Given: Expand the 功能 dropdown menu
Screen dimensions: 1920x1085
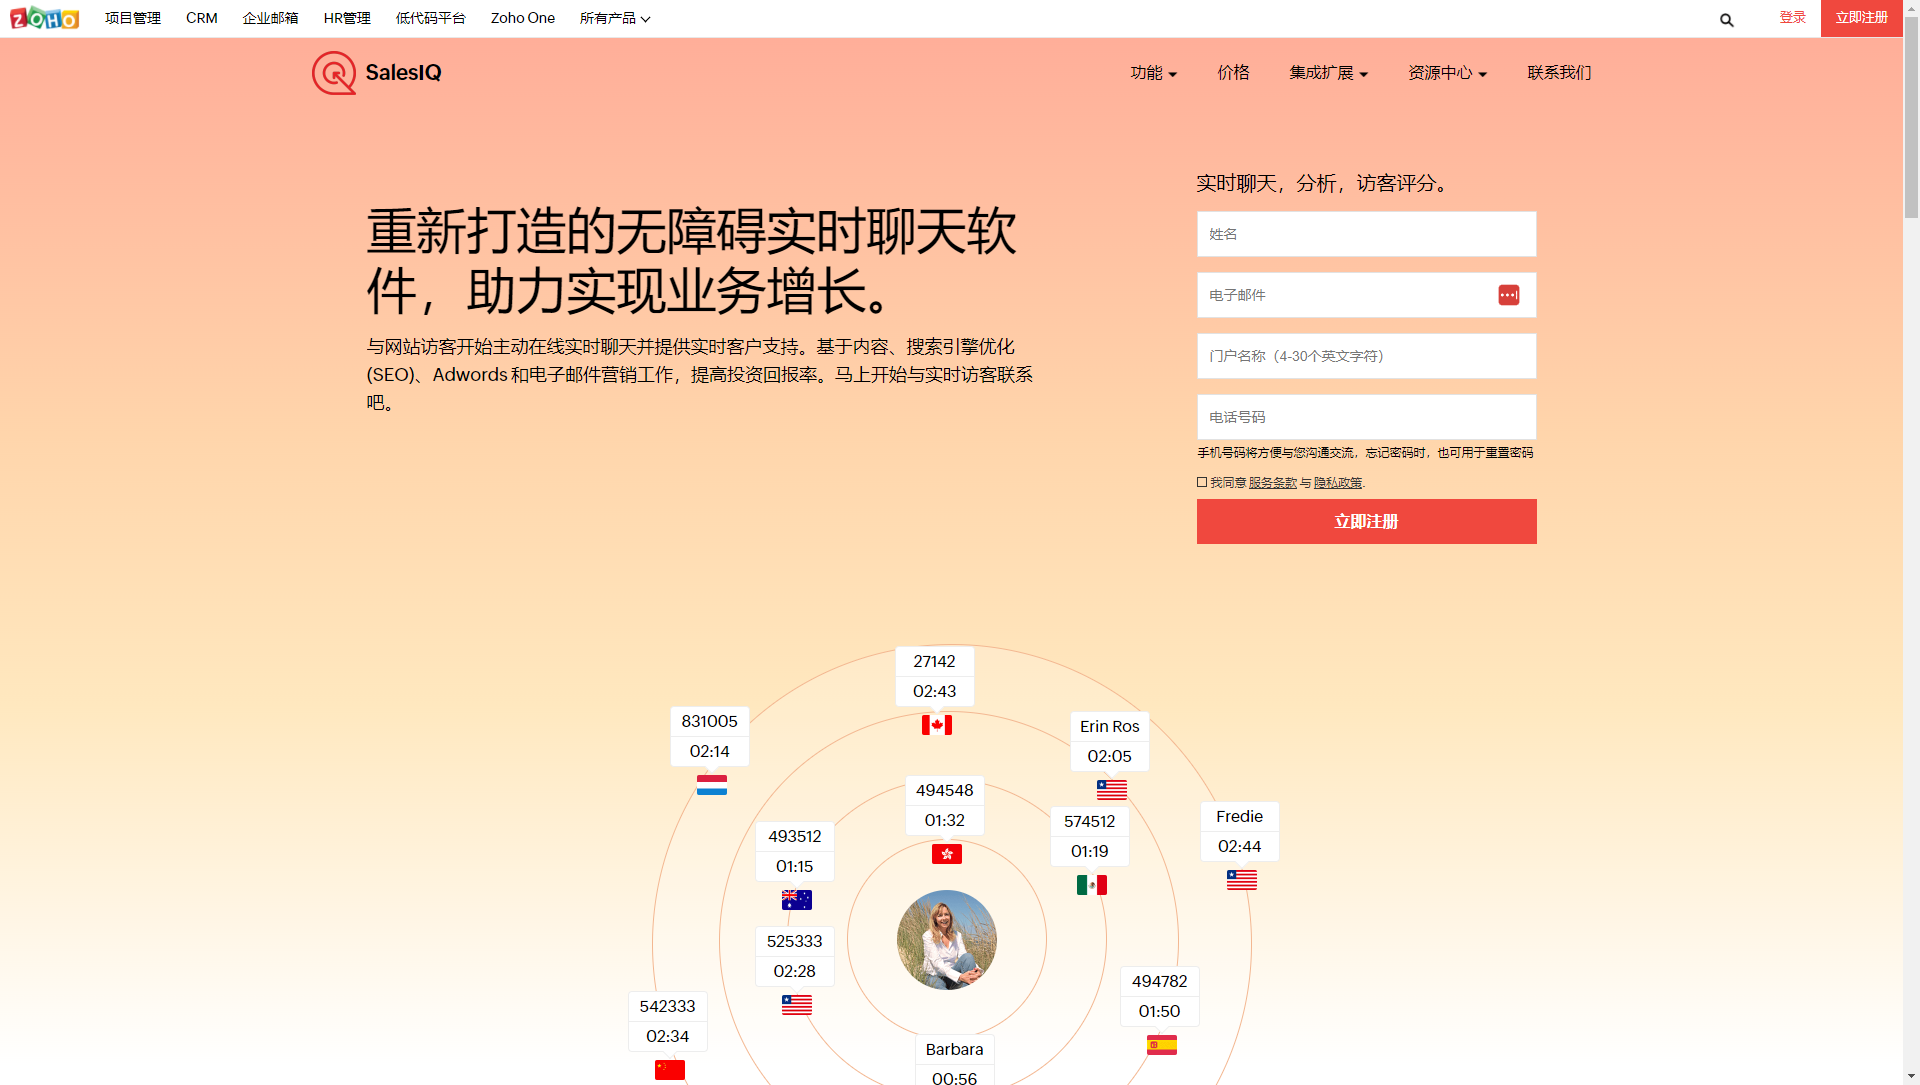Looking at the screenshot, I should (1154, 73).
